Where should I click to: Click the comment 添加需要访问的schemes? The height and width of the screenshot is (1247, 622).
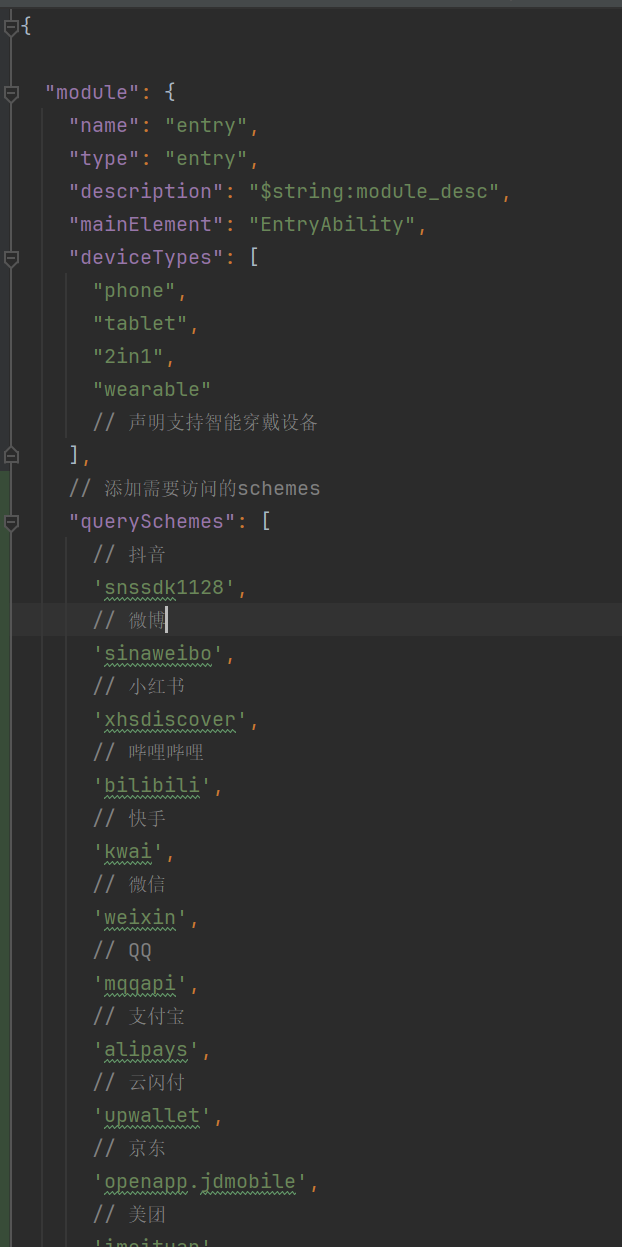coord(194,489)
